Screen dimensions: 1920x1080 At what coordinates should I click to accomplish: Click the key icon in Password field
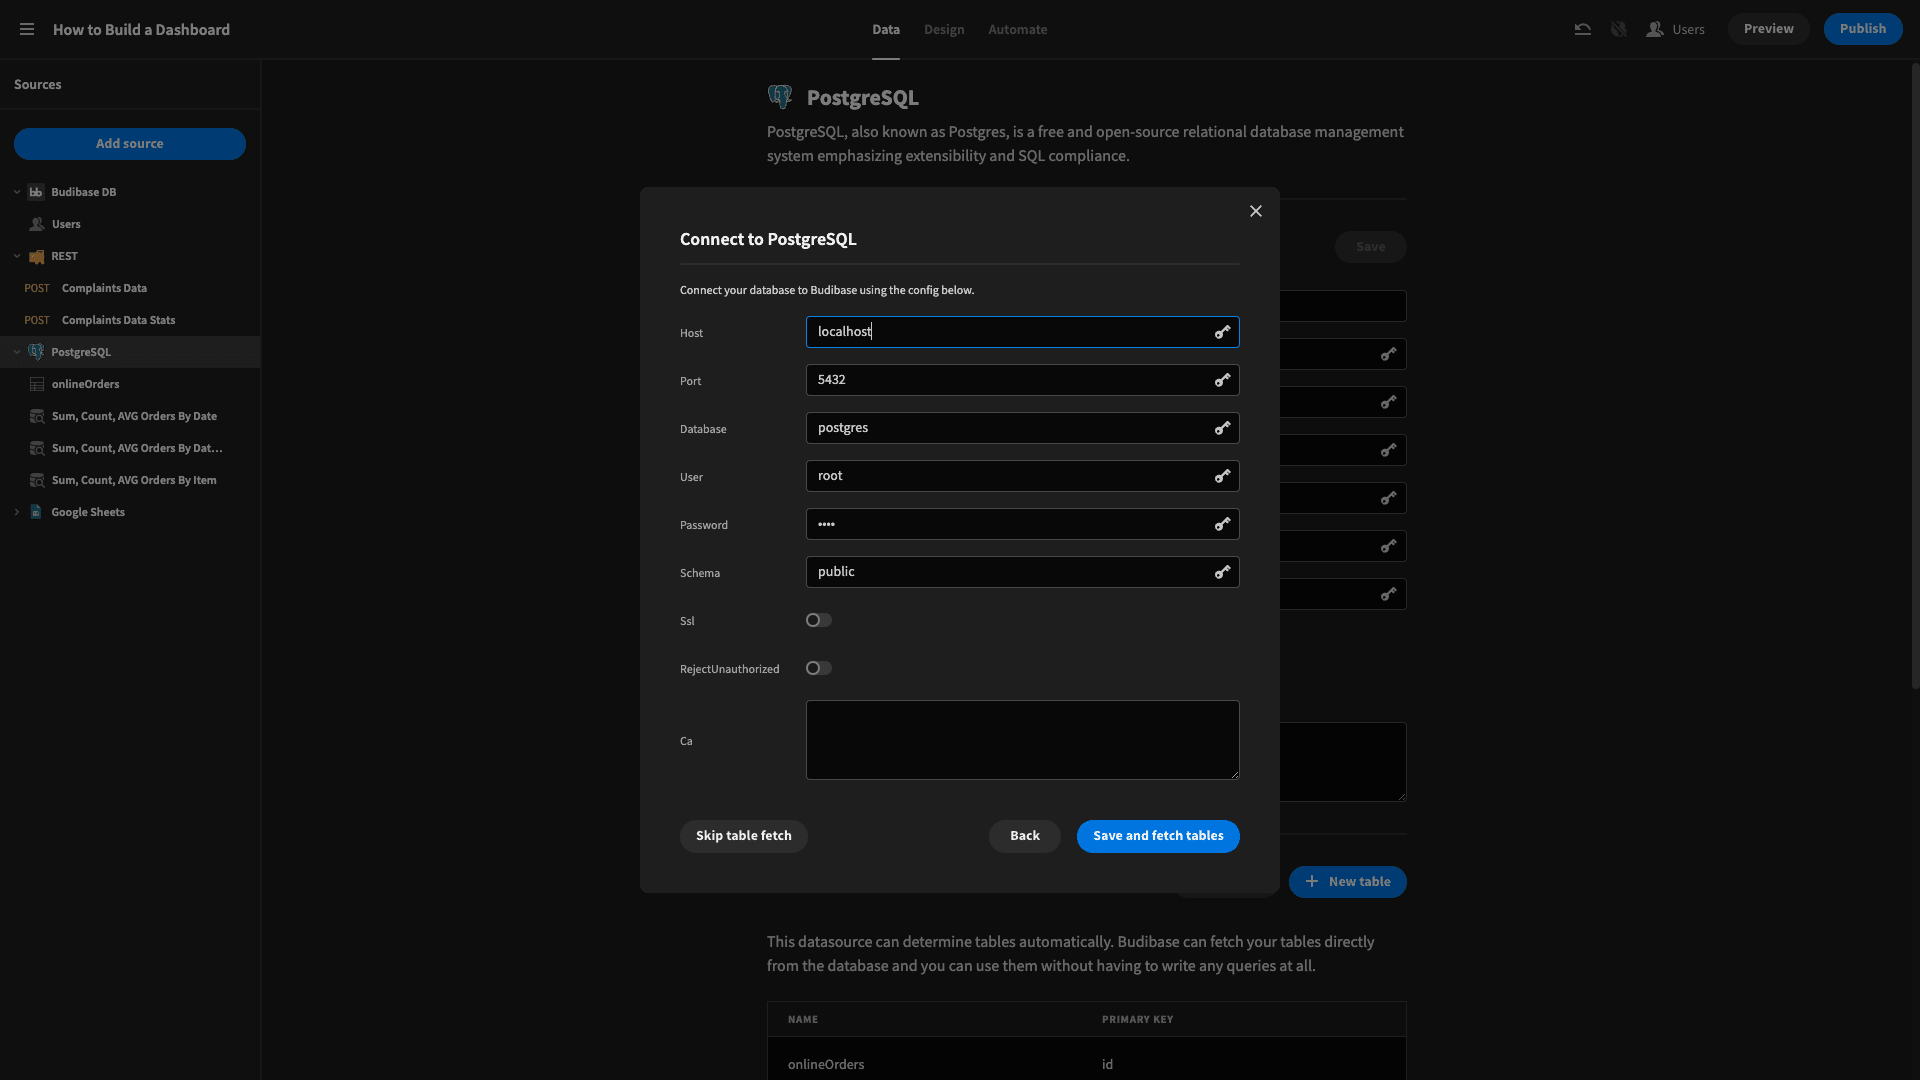[x=1222, y=524]
